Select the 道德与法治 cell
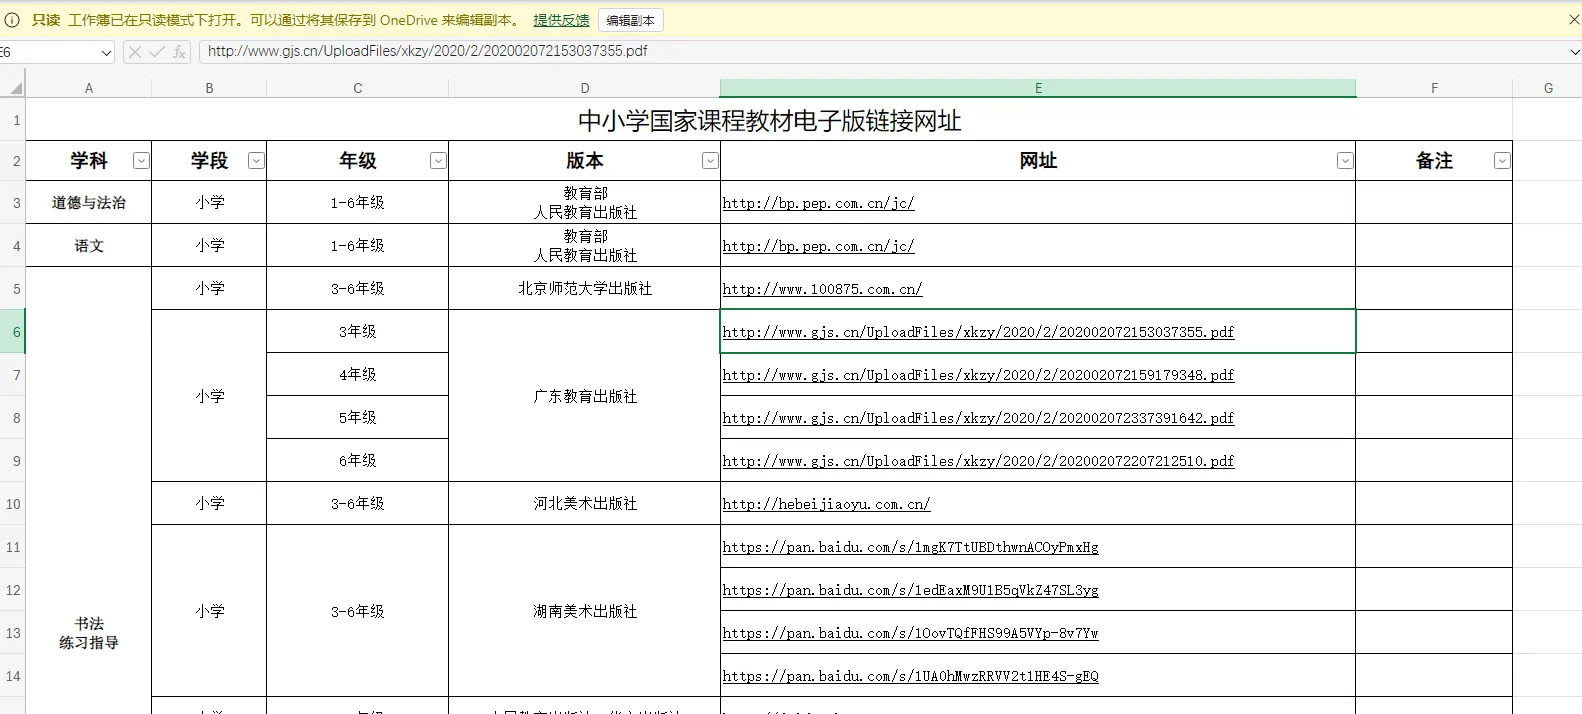 [89, 202]
